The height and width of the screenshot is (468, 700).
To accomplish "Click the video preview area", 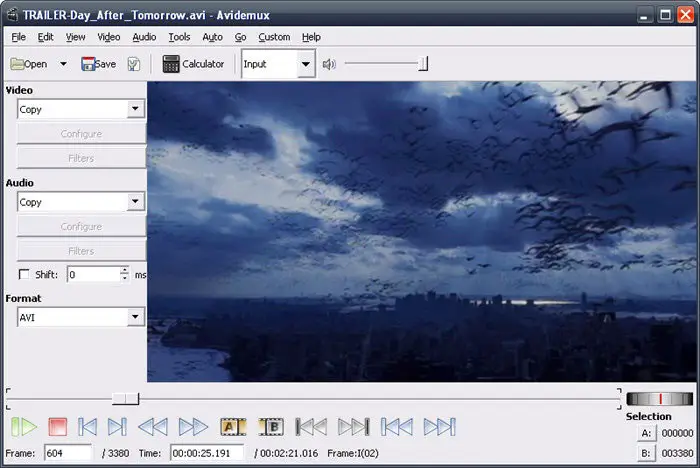I will [421, 231].
